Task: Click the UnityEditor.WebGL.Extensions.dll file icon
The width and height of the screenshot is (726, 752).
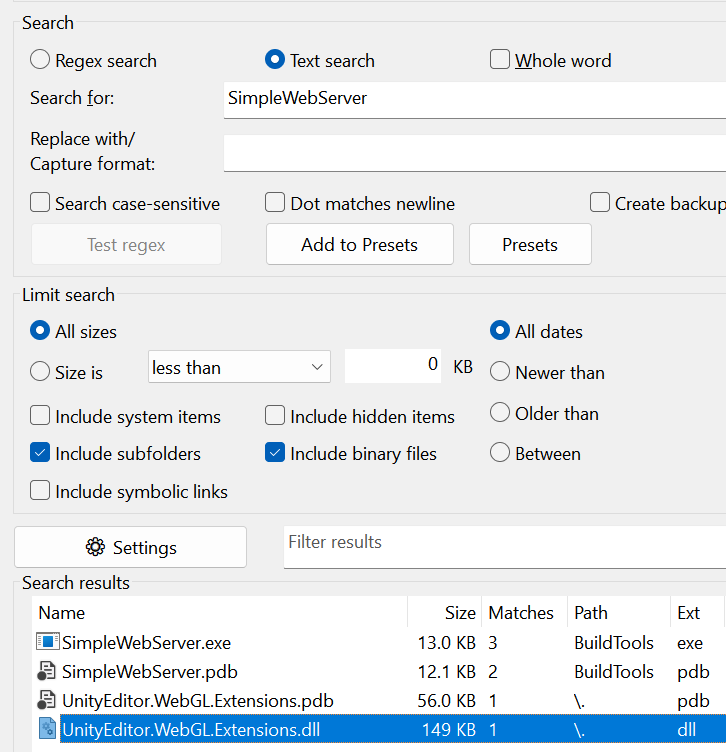Action: tap(47, 729)
